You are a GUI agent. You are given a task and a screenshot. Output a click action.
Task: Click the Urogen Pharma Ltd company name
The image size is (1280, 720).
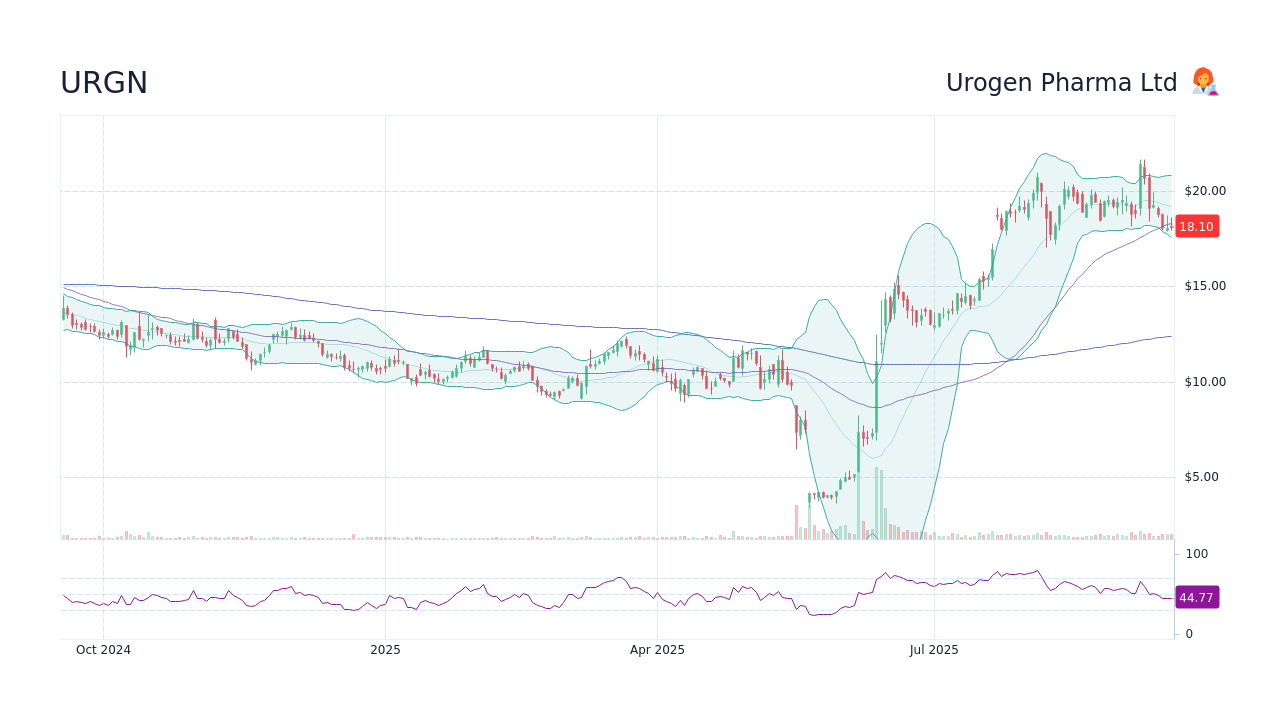pyautogui.click(x=1062, y=83)
